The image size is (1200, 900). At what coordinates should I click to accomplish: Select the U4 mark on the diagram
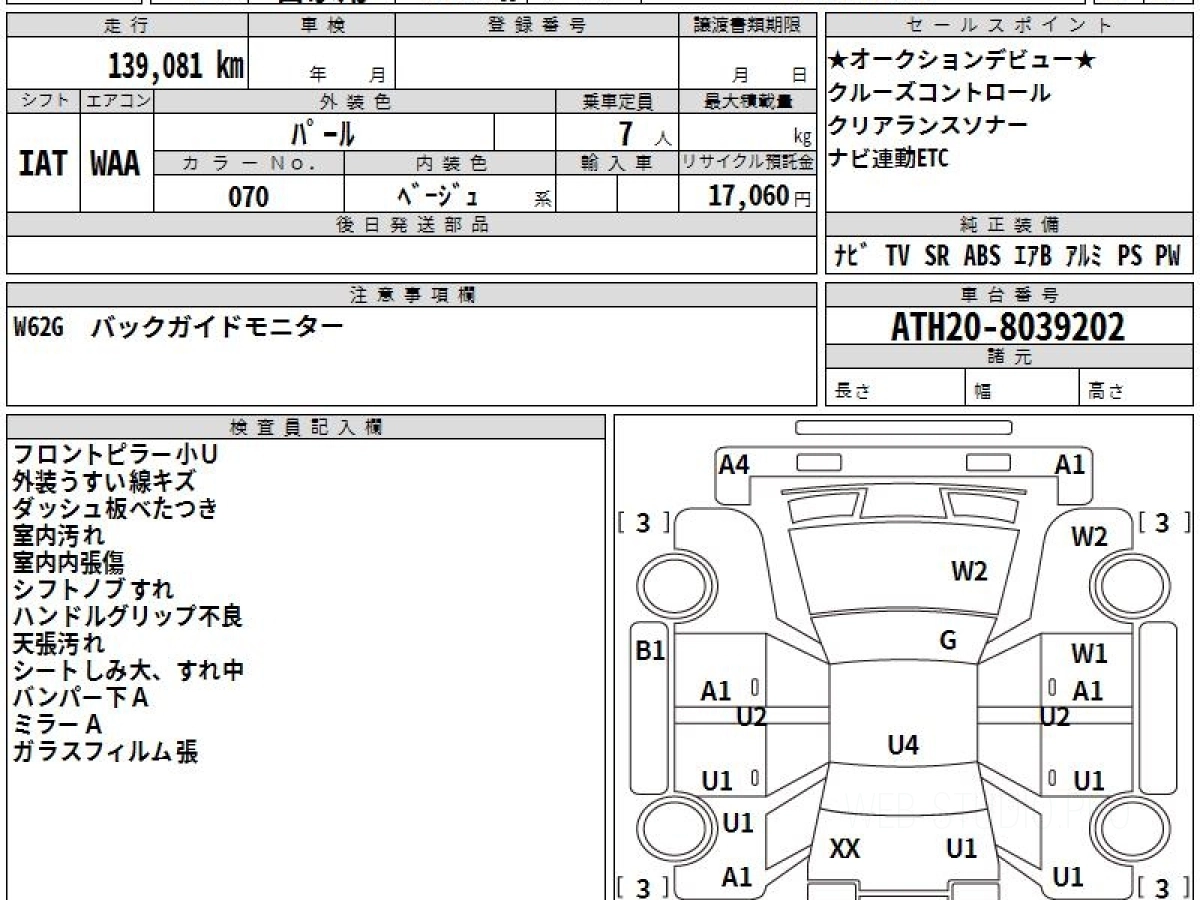pos(903,744)
